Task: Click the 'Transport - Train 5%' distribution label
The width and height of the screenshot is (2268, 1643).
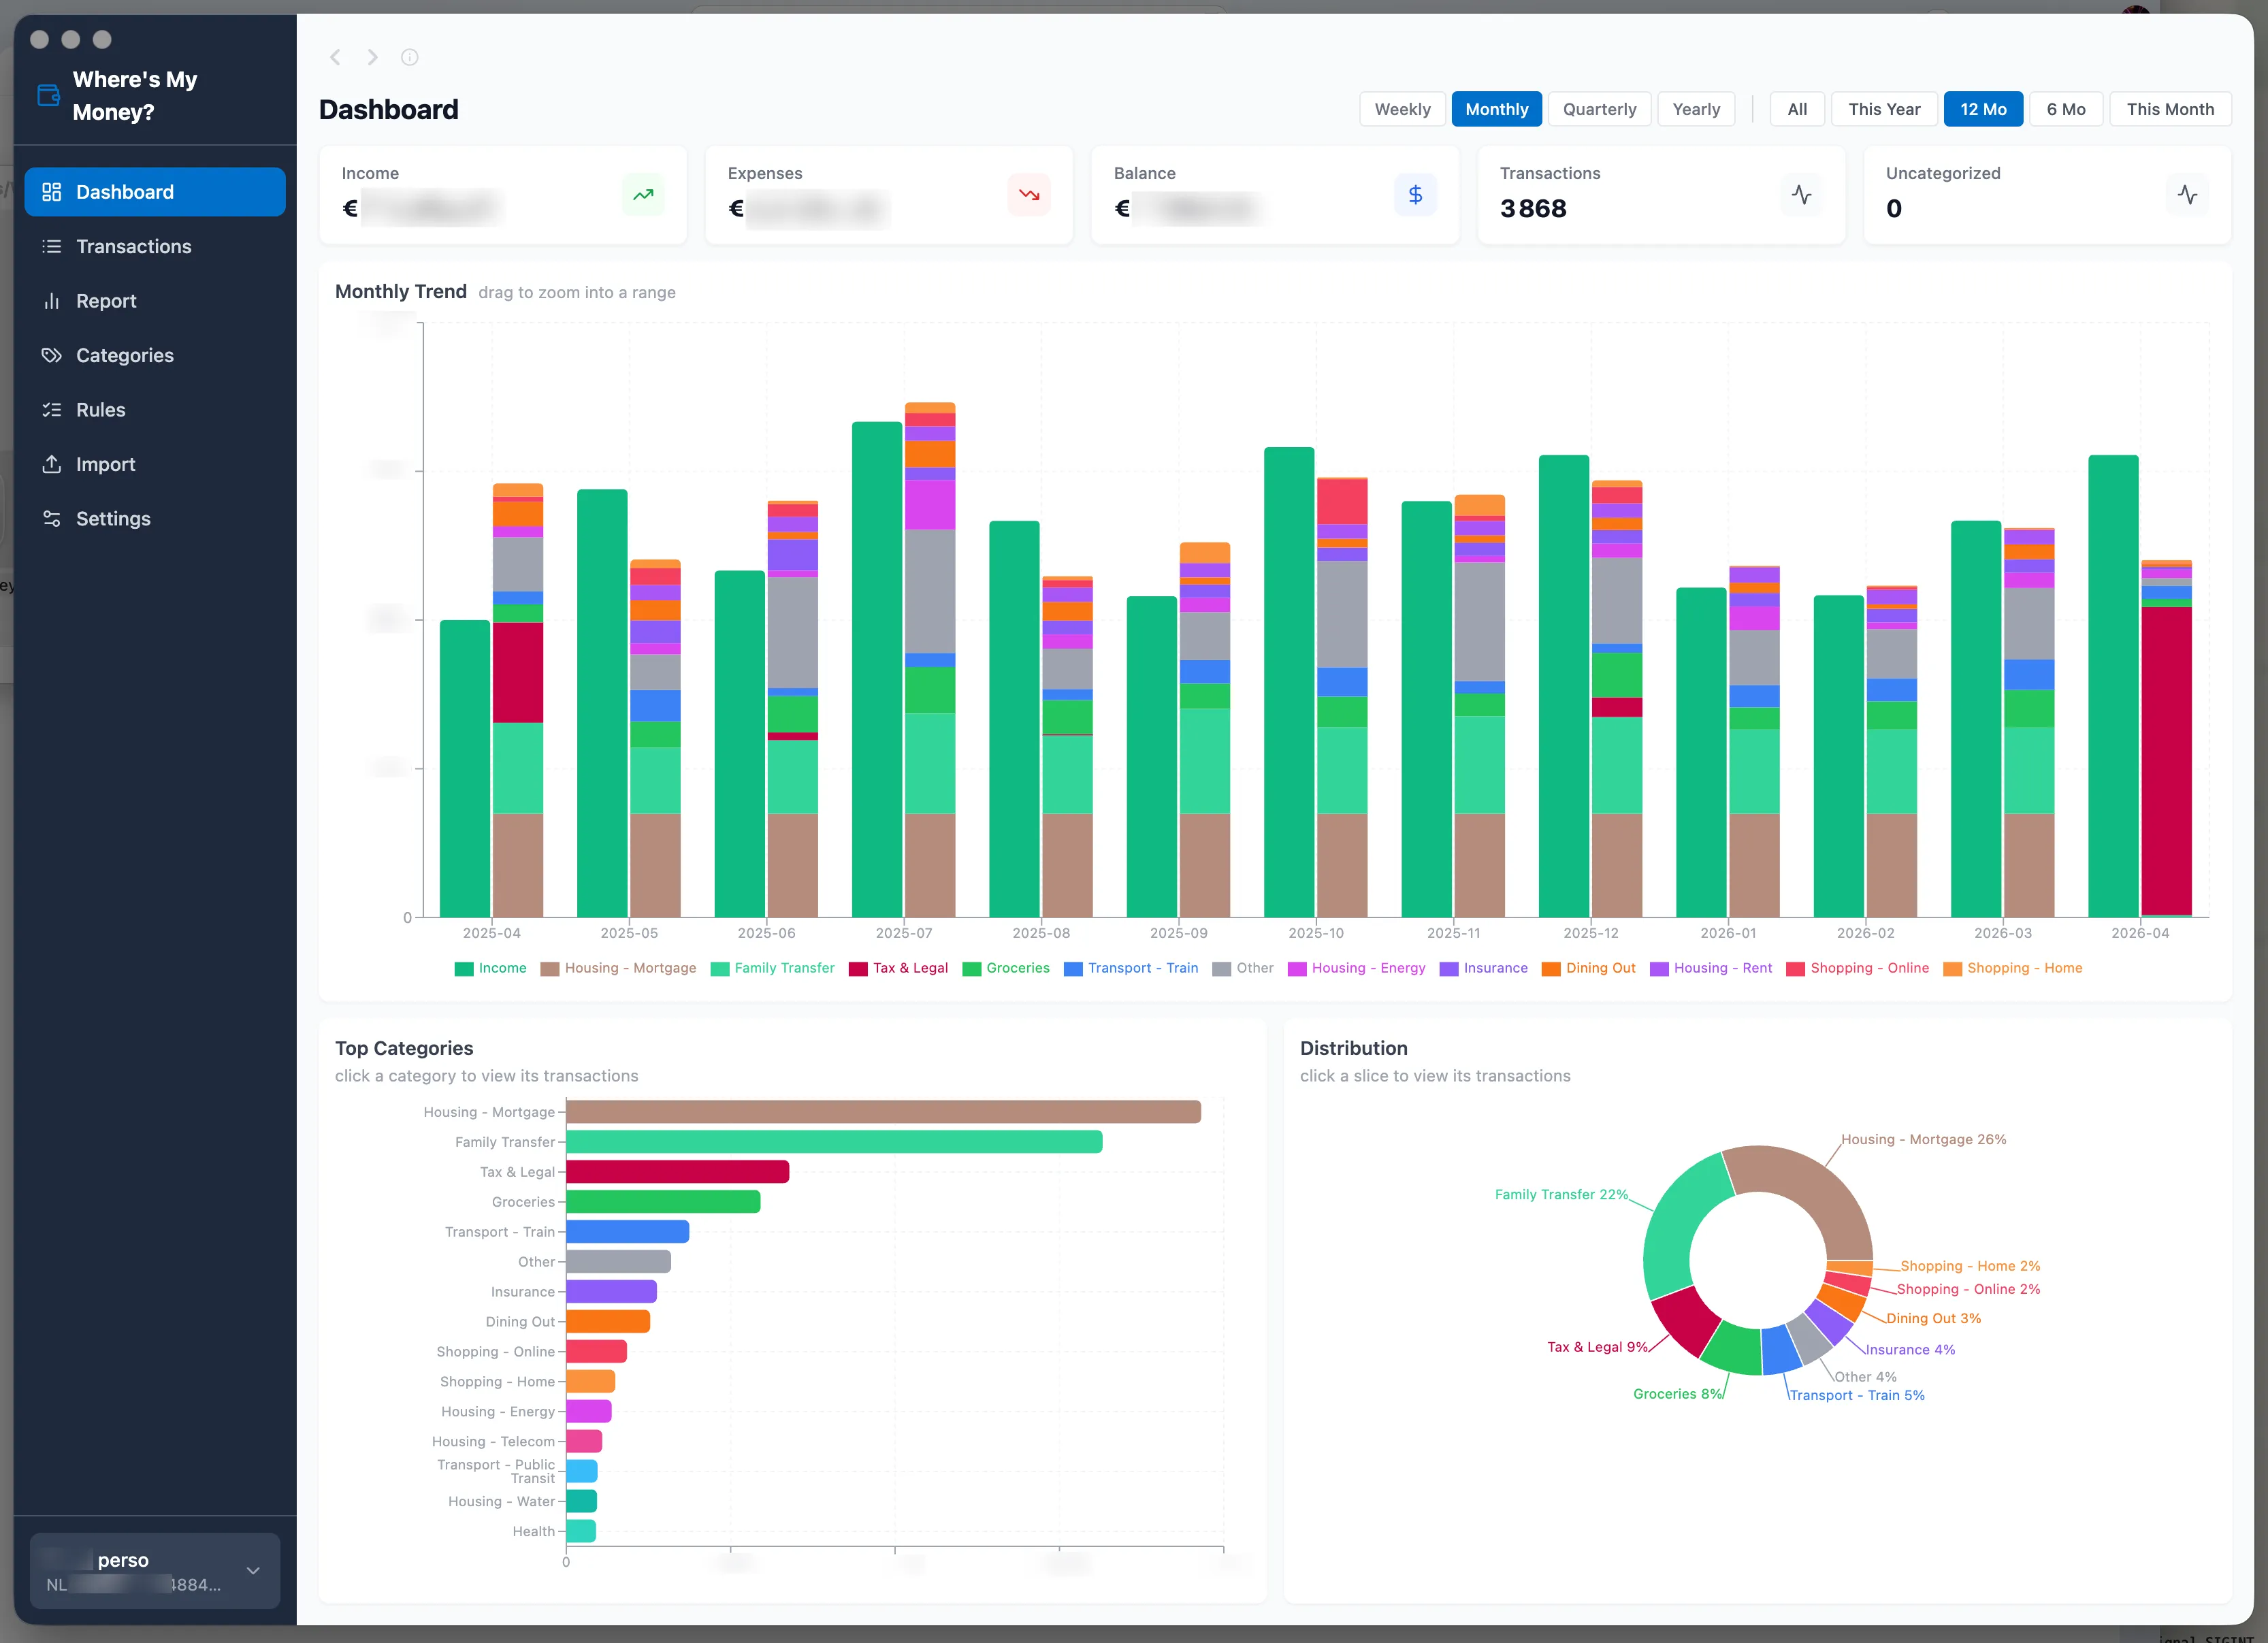Action: [1857, 1395]
